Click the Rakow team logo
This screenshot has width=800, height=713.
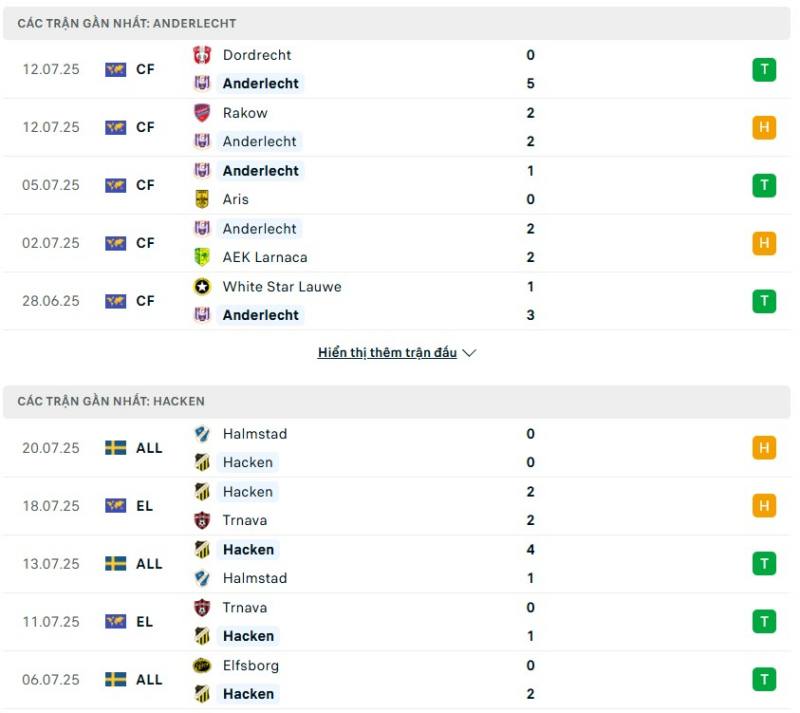tap(202, 113)
